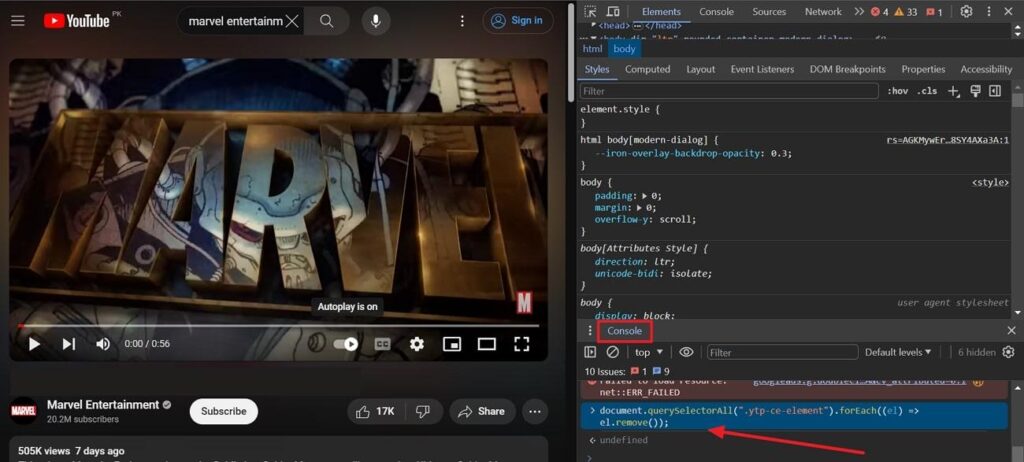Open the Network panel tab

823,12
